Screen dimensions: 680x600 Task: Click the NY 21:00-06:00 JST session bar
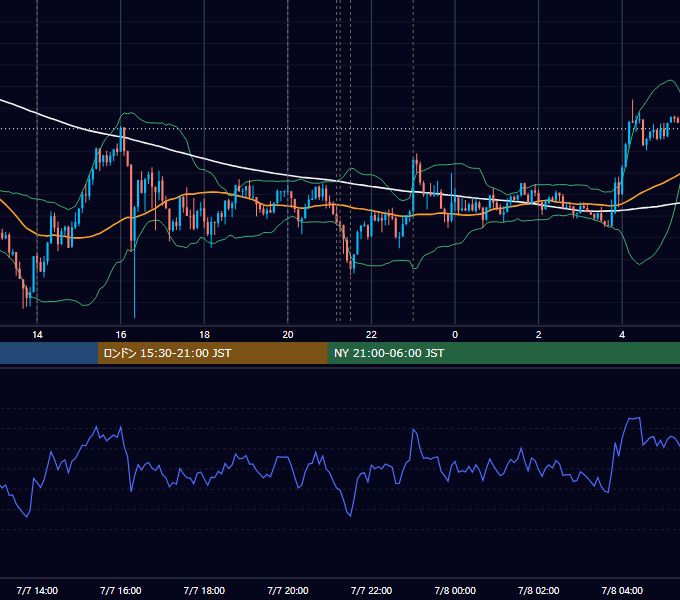[x=503, y=353]
